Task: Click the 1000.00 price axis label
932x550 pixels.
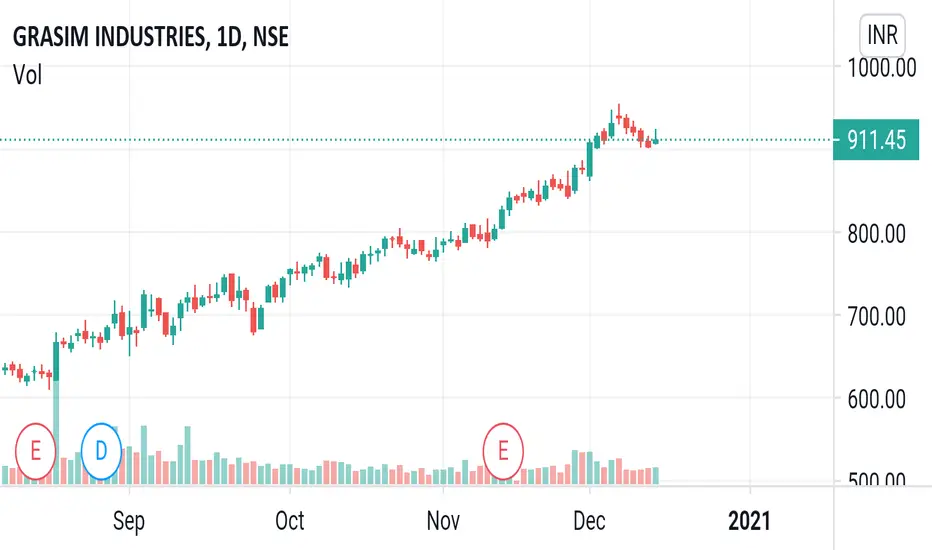Action: coord(881,68)
